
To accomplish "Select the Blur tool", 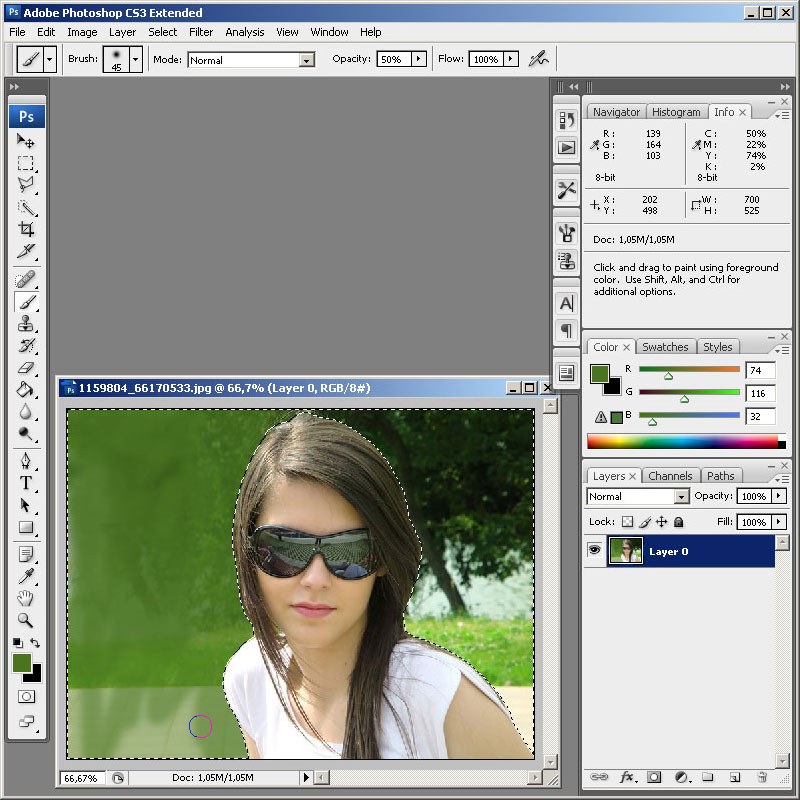I will [x=26, y=412].
